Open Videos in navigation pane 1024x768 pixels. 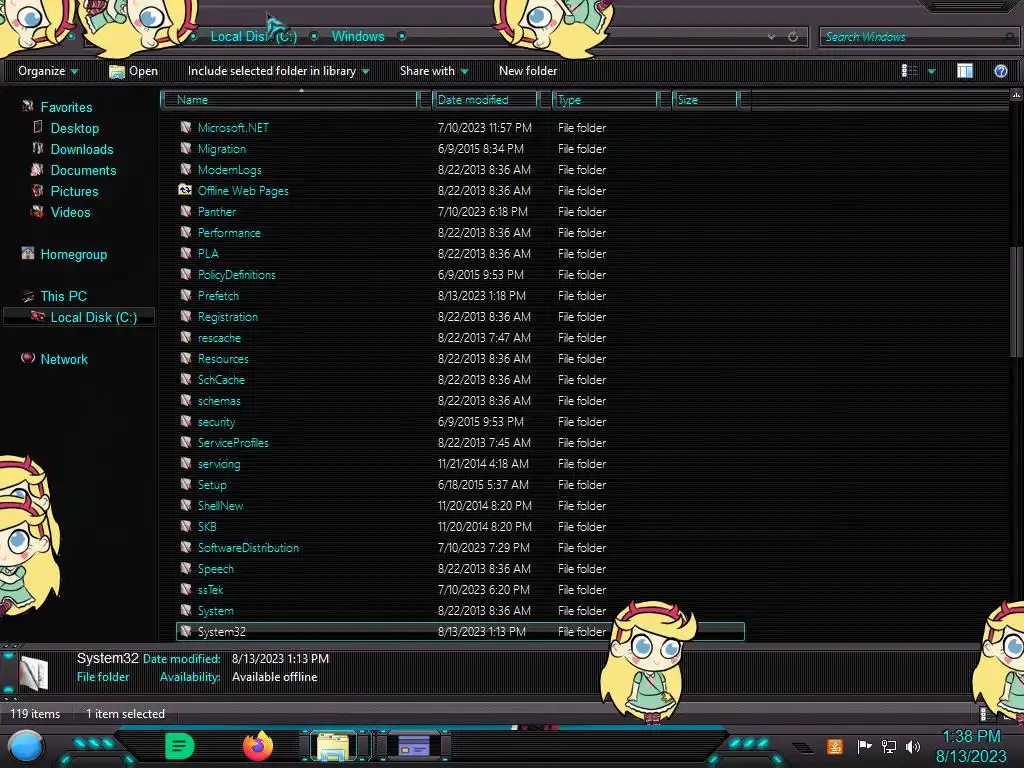[71, 212]
